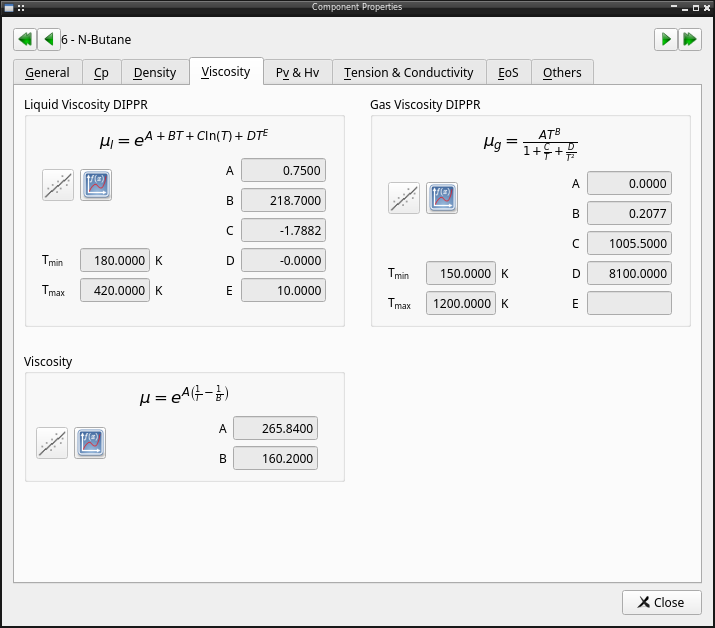Click Liquid Viscosity Tmax field 420.0000

click(x=115, y=291)
